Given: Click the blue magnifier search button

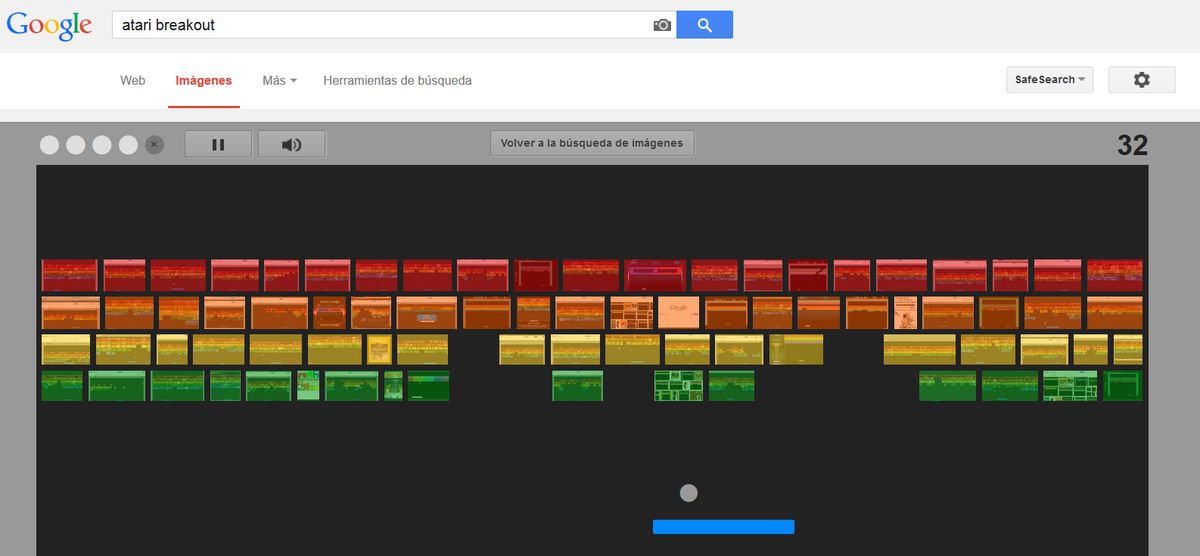Looking at the screenshot, I should click(705, 25).
